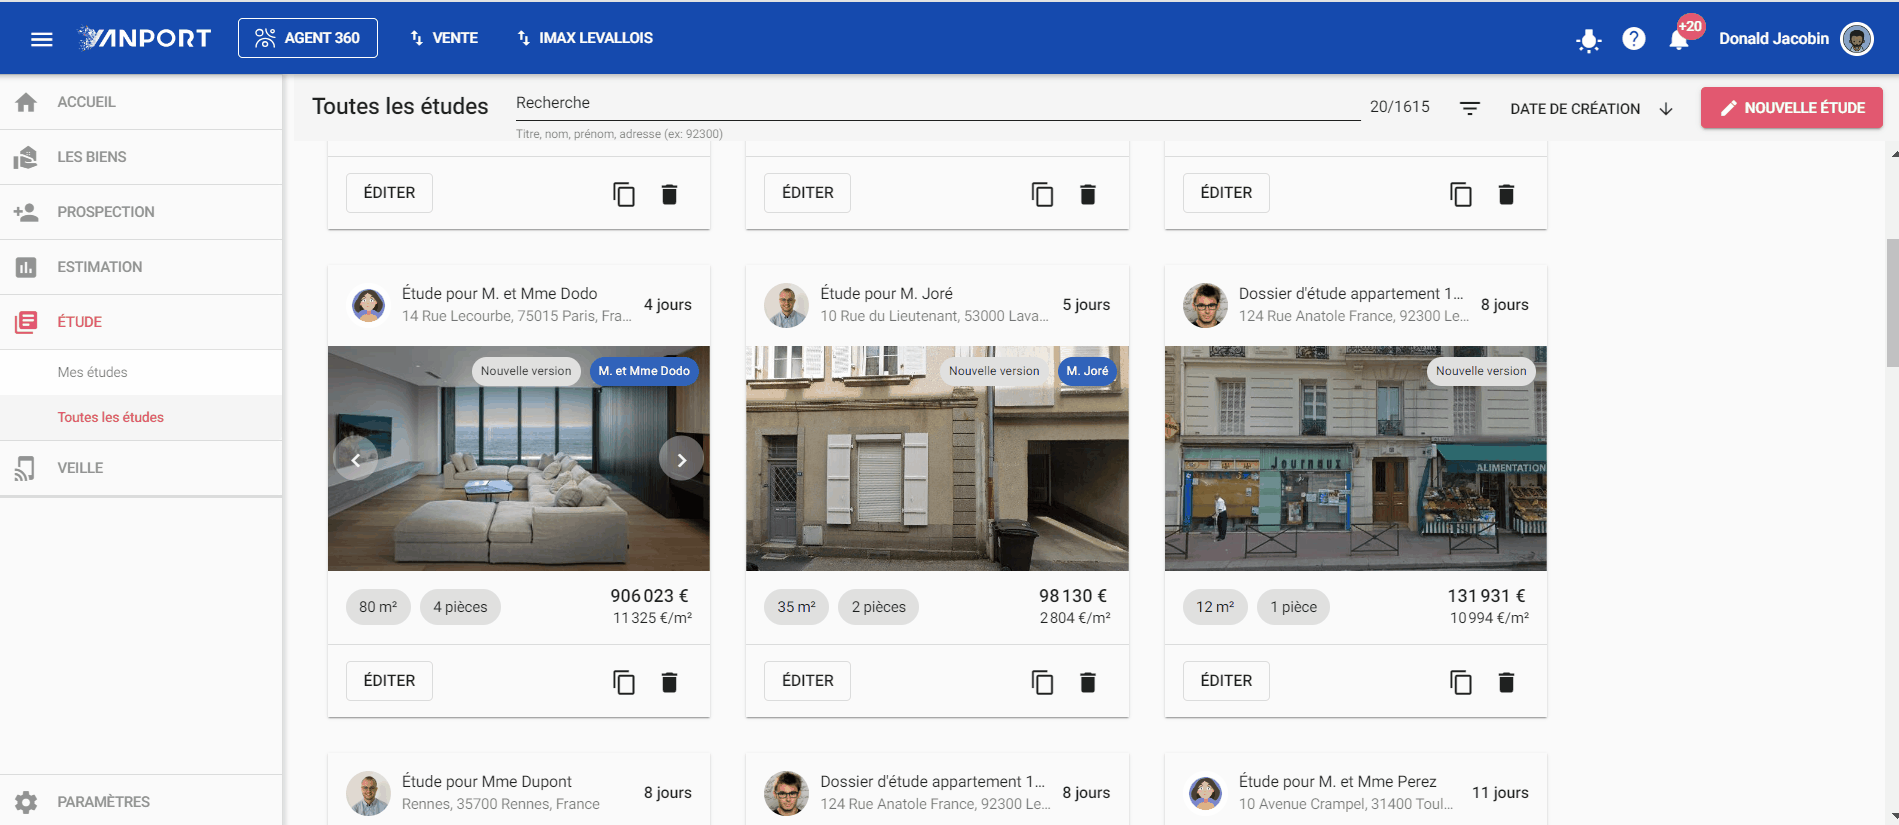Click Nouvelle version chip on Joré card
Viewport: 1899px width, 825px height.
pyautogui.click(x=994, y=371)
